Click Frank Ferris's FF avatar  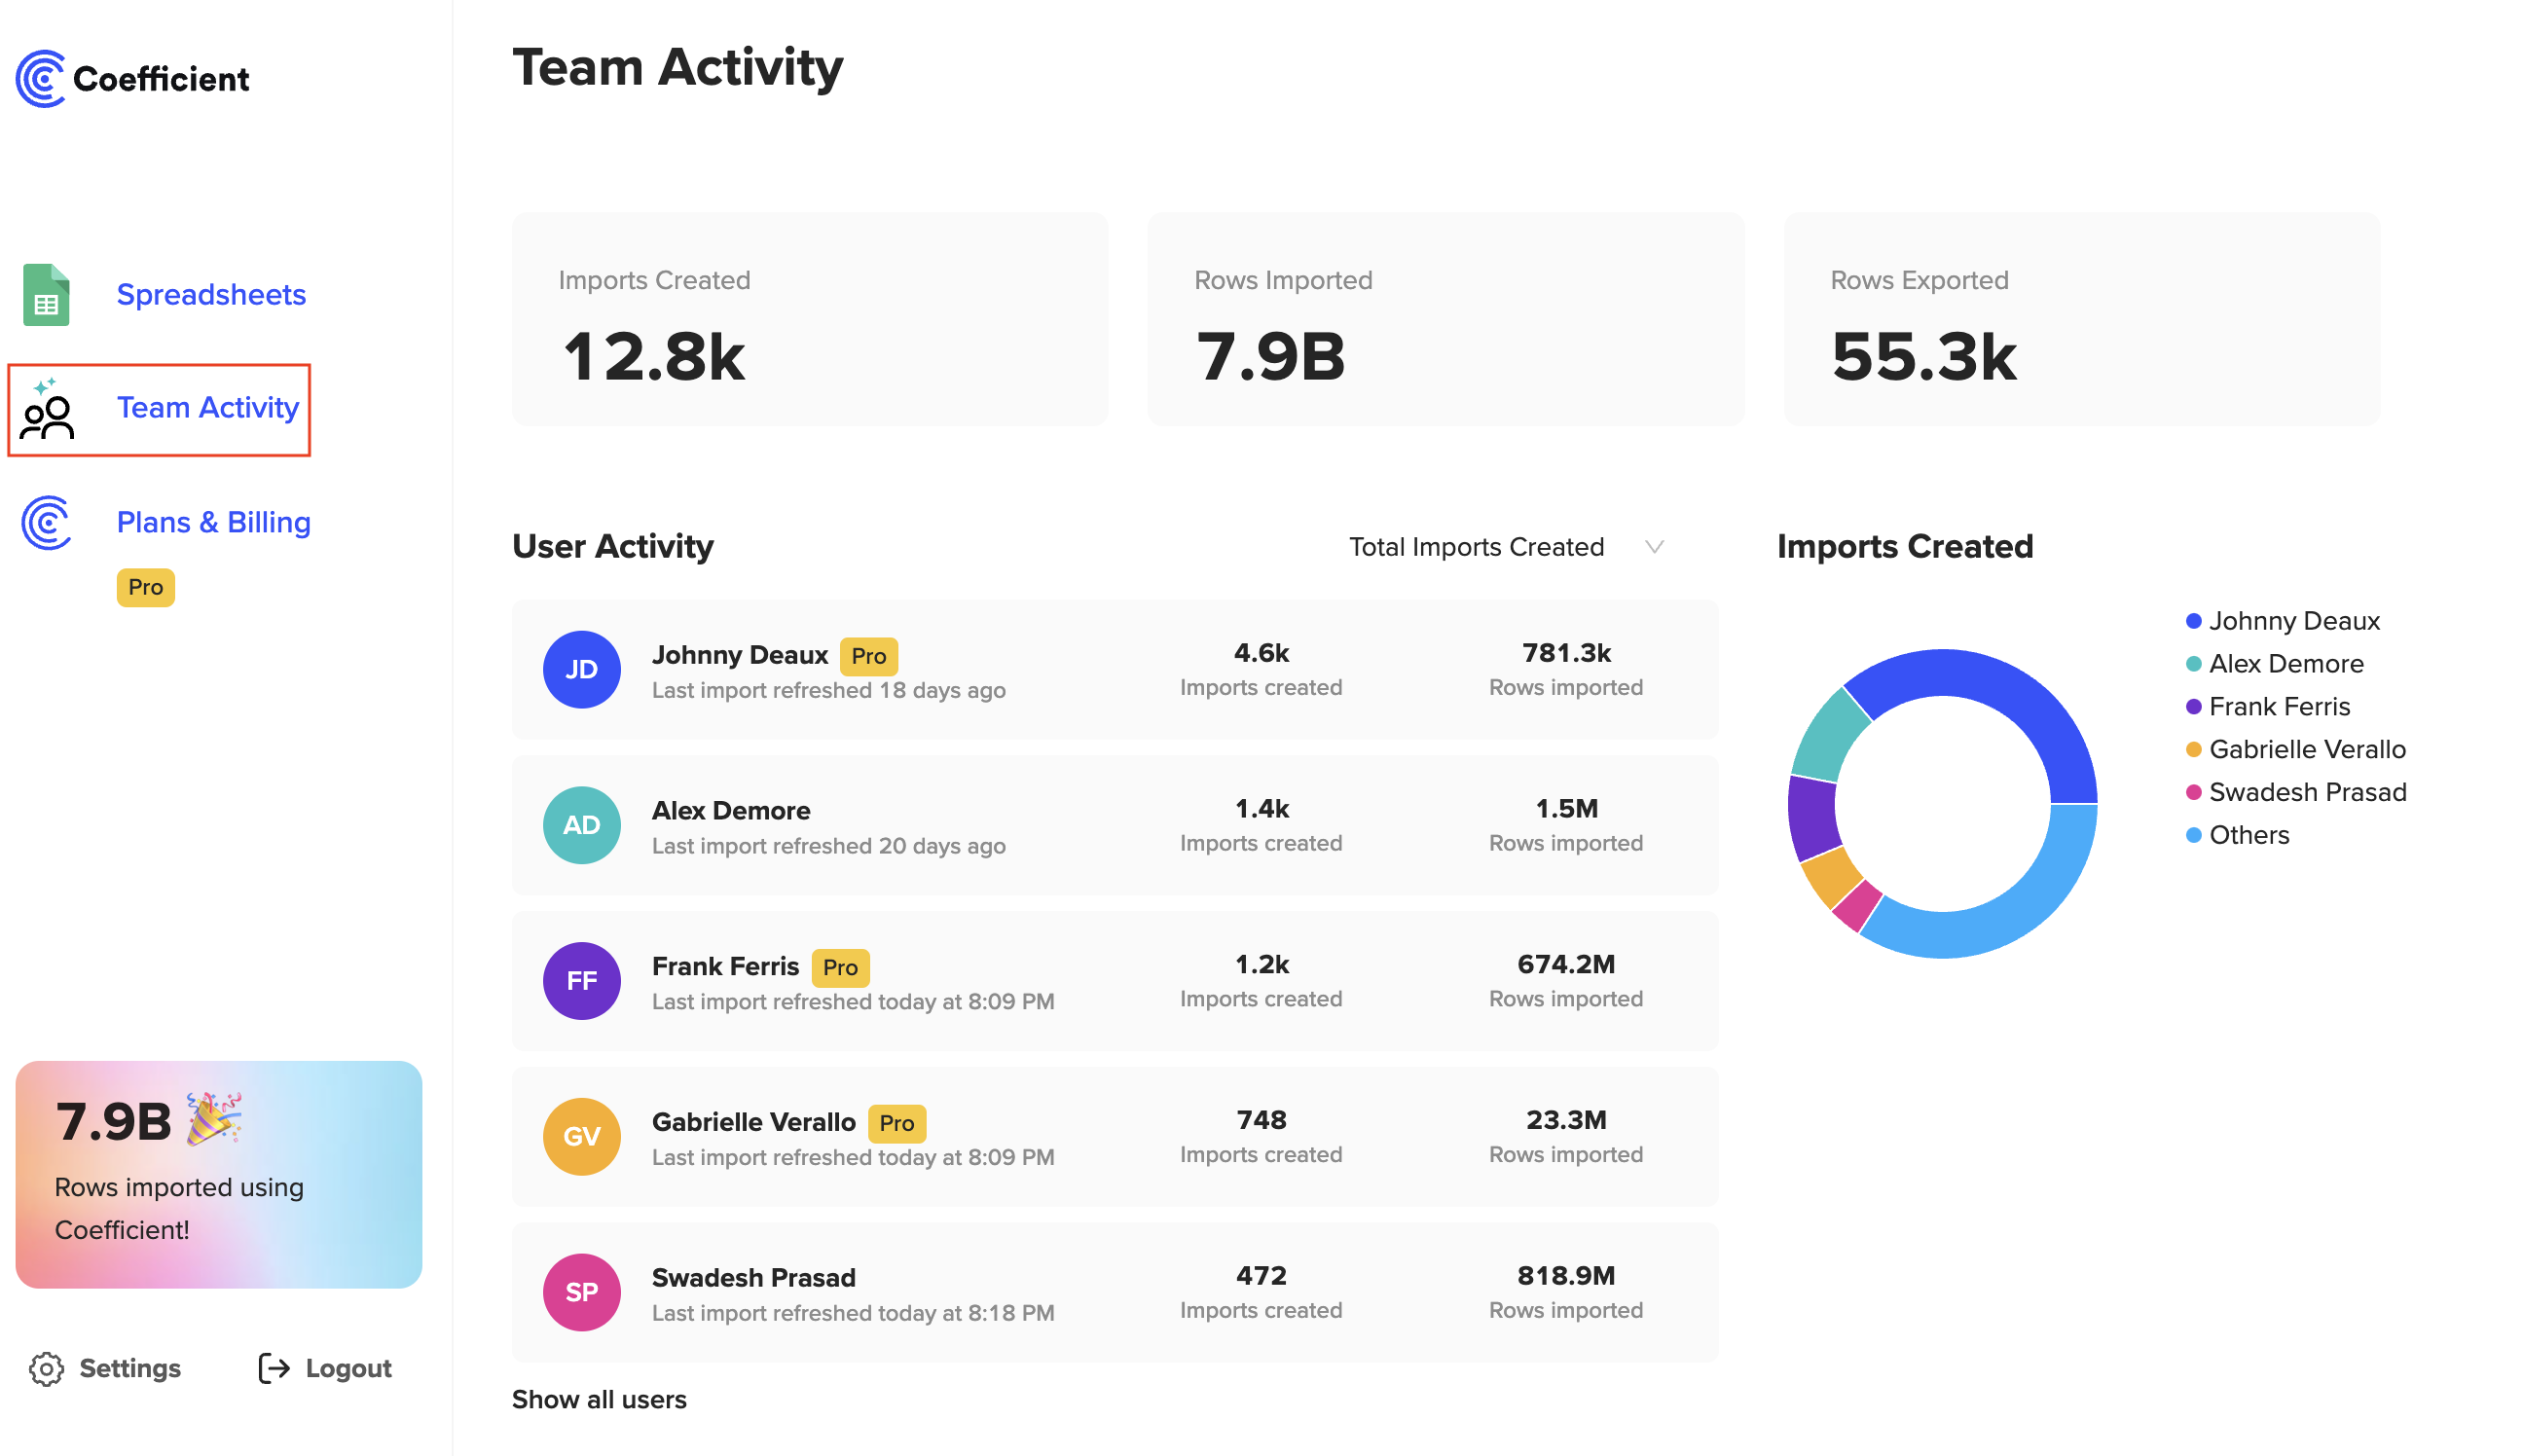tap(581, 980)
